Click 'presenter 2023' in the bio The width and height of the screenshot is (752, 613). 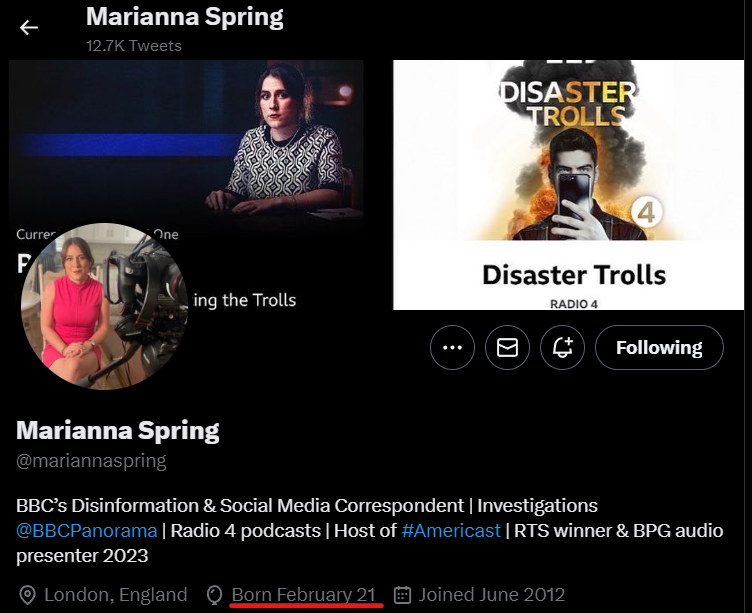point(82,556)
